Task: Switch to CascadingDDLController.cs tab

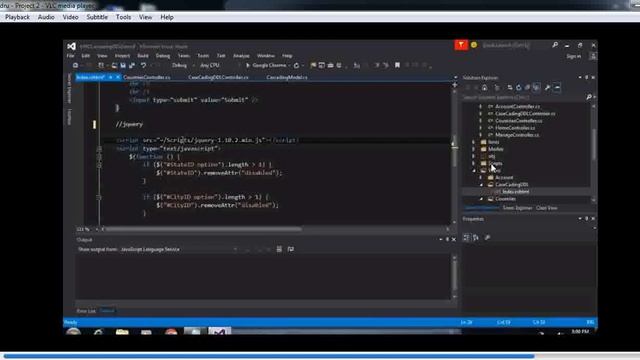Action: pos(218,77)
